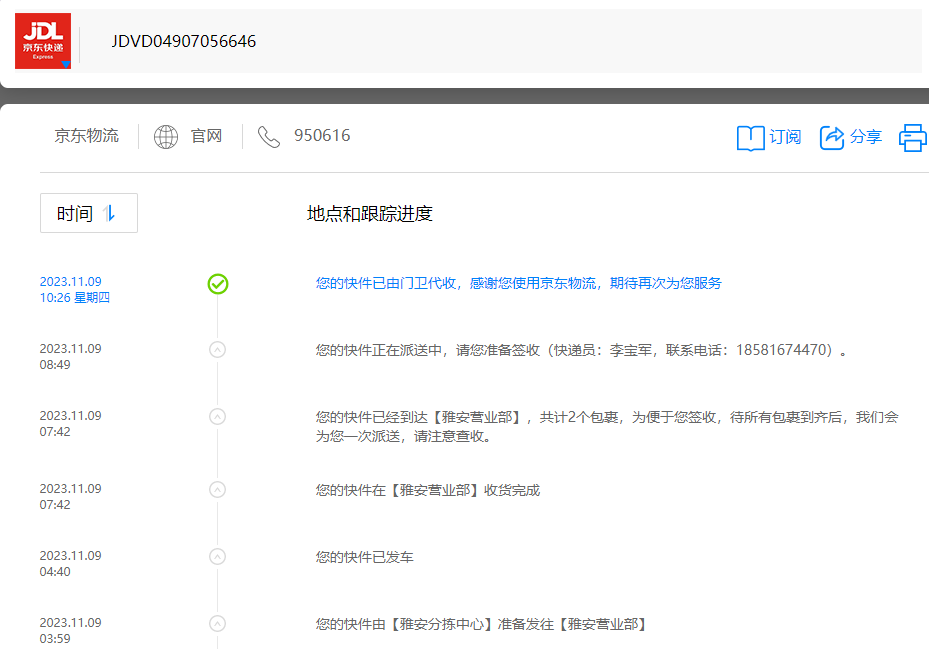
Task: Click the JDL Express carrier logo
Action: 43,41
